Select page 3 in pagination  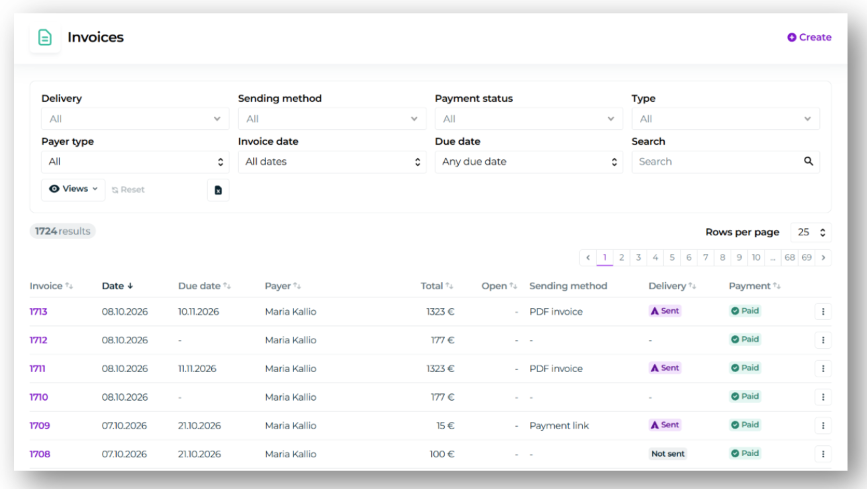(638, 257)
